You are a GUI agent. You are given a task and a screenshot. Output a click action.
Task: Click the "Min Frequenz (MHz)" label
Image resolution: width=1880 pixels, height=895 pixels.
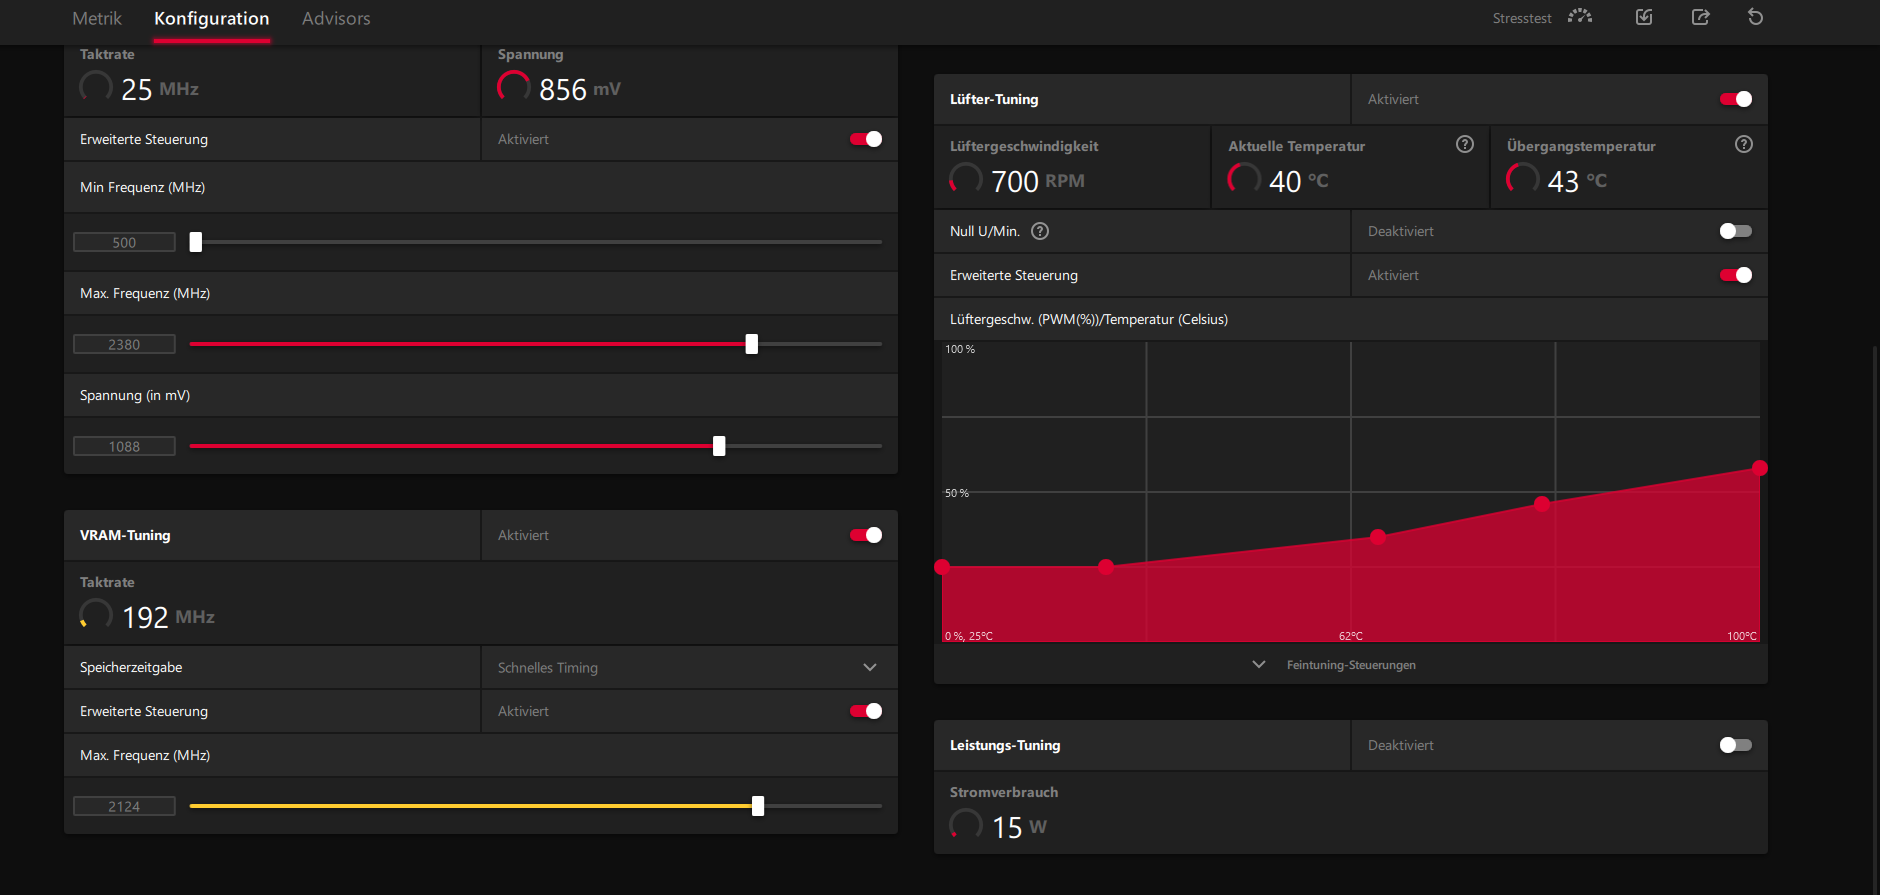point(142,187)
